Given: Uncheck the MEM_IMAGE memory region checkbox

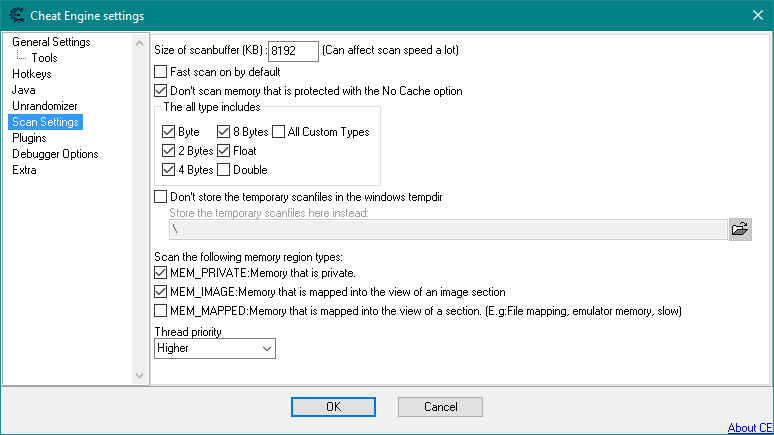Looking at the screenshot, I should point(161,292).
